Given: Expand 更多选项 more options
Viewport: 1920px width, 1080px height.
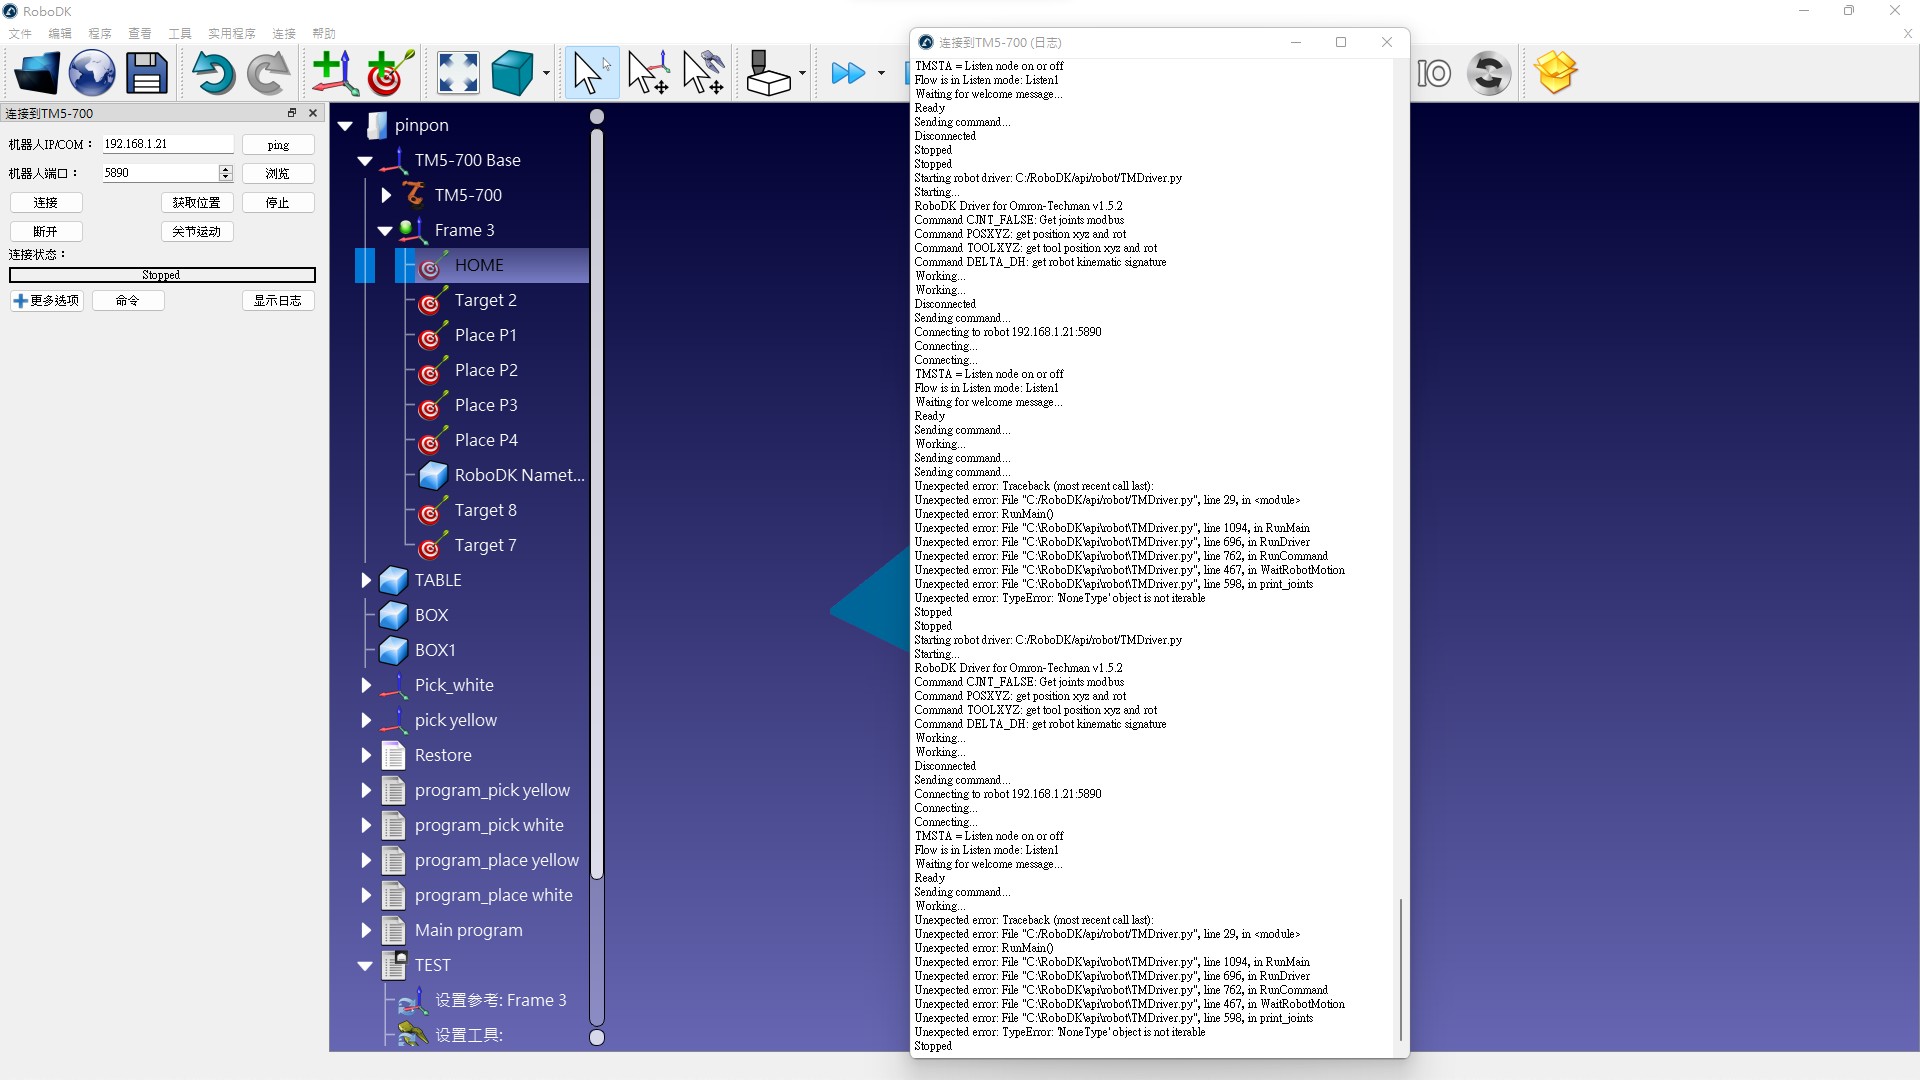Looking at the screenshot, I should pyautogui.click(x=47, y=301).
